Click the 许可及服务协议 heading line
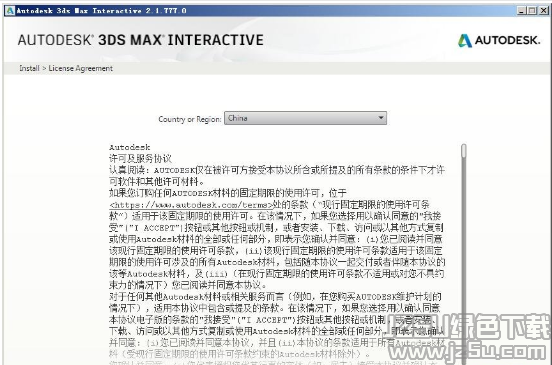This screenshot has width=552, height=365. [x=140, y=159]
